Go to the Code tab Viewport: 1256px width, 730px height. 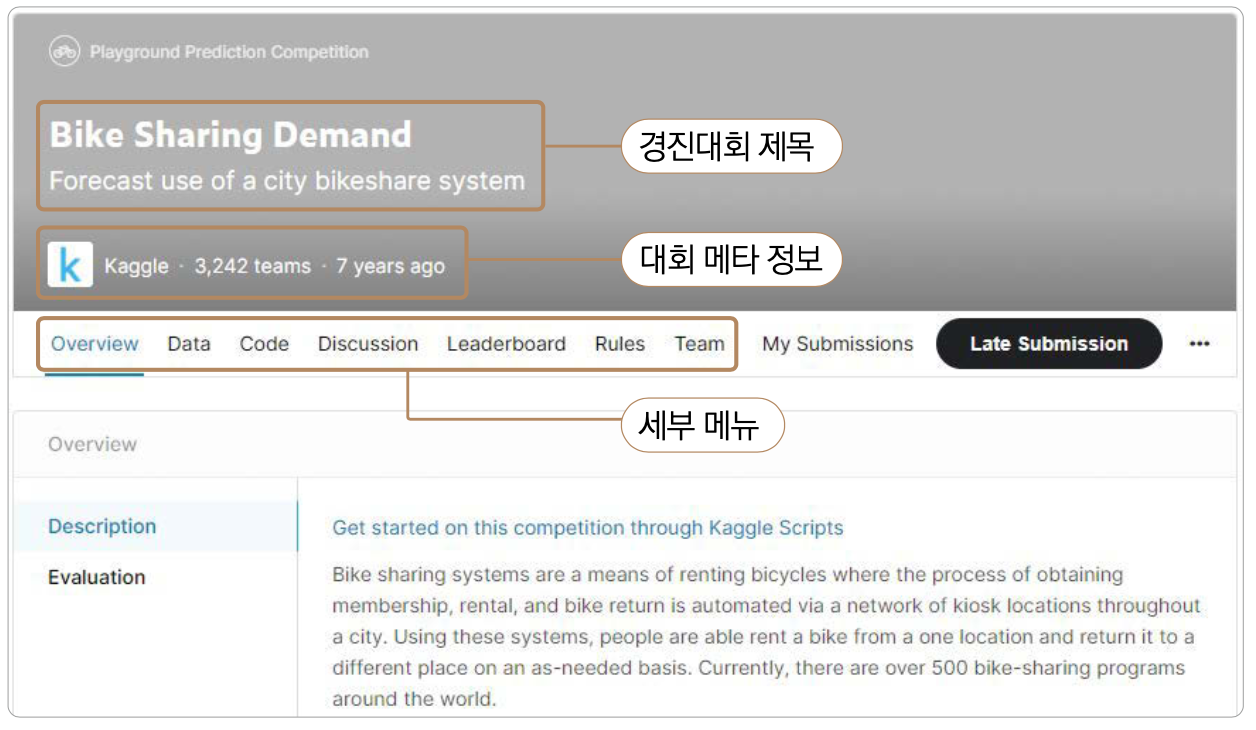point(264,344)
